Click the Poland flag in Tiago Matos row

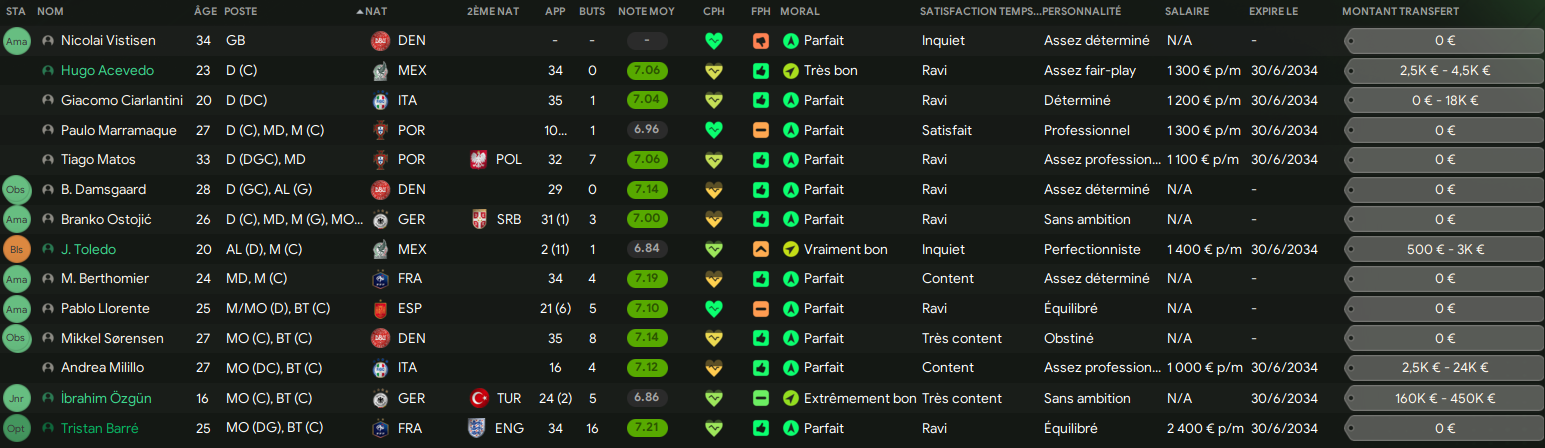(x=479, y=160)
